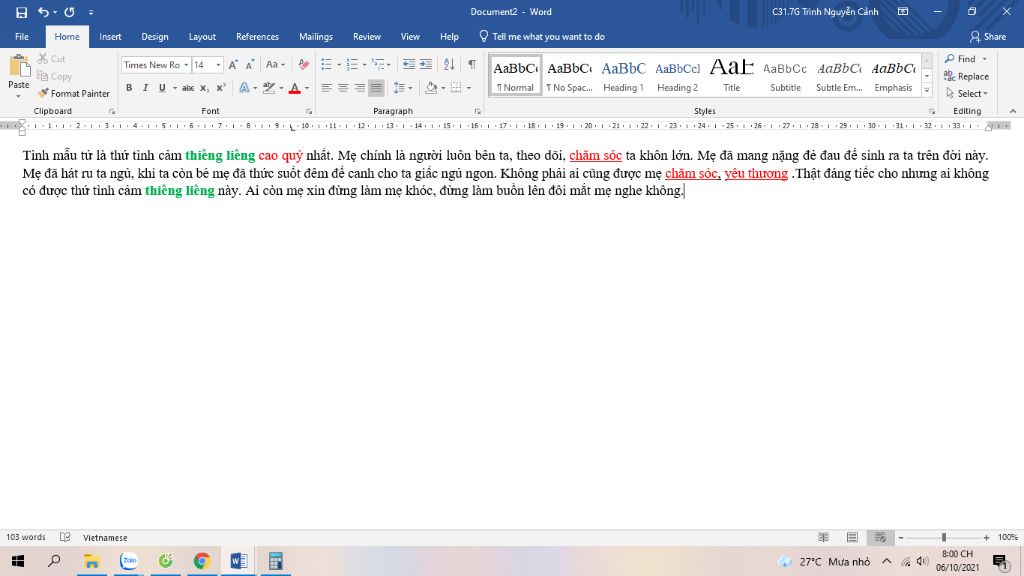The width and height of the screenshot is (1024, 576).
Task: Switch to Print Layout view
Action: point(852,537)
